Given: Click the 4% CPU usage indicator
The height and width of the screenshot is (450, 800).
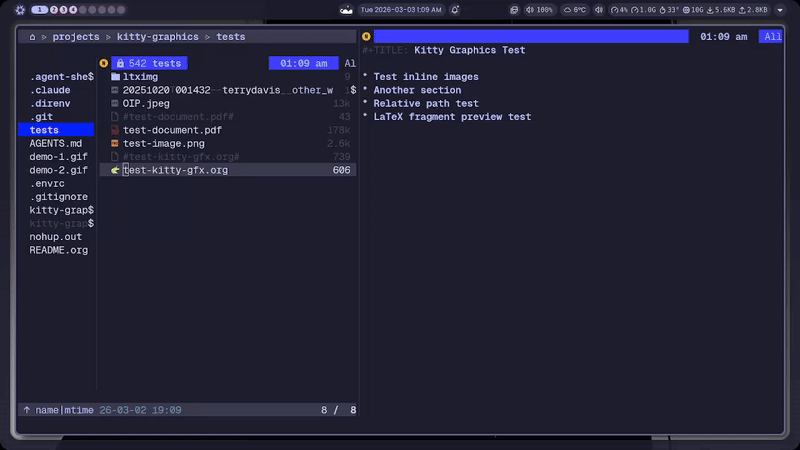Looking at the screenshot, I should point(619,10).
